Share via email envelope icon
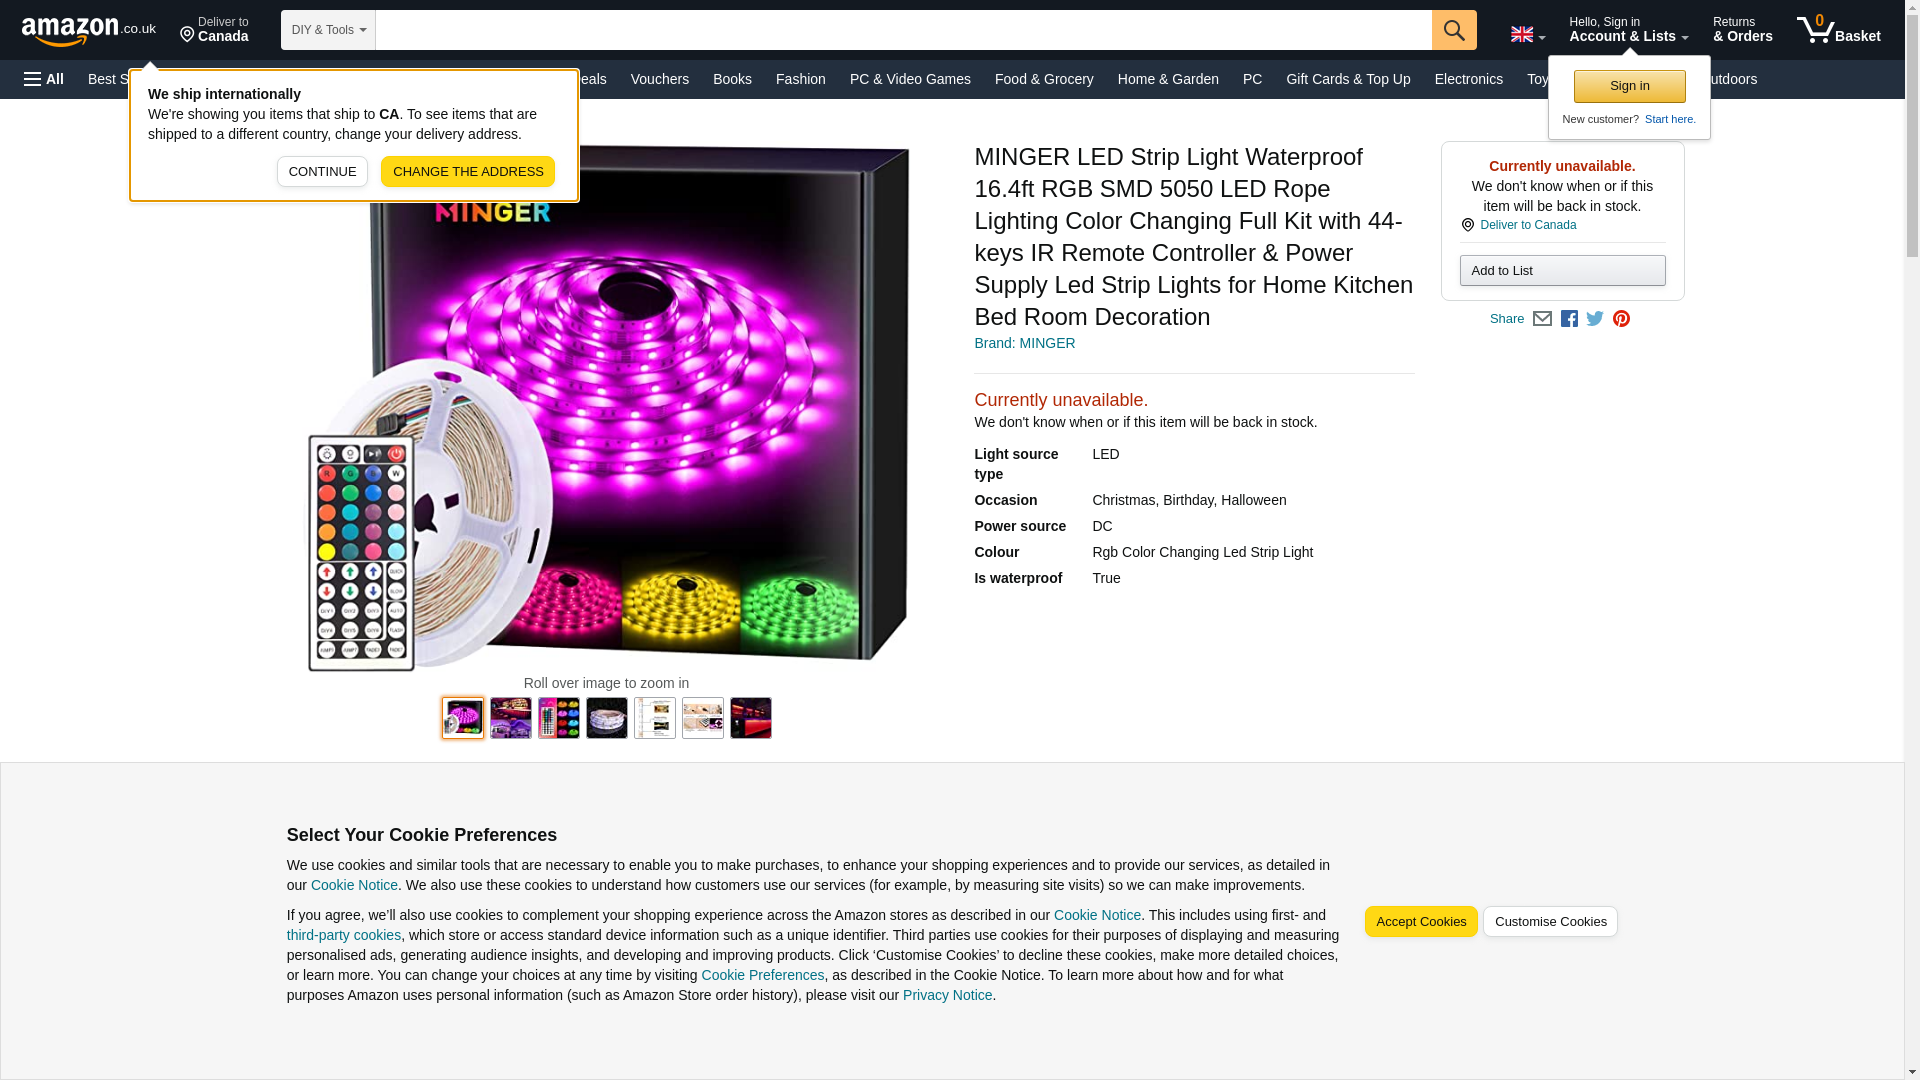The image size is (1920, 1080). click(1542, 319)
